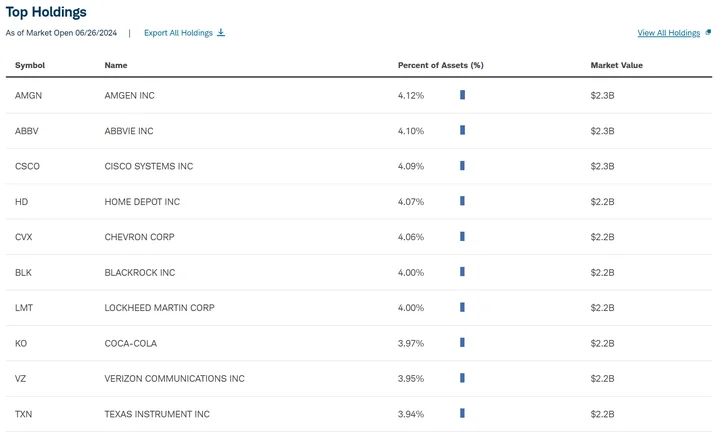
Task: Click the Export All Holdings link
Action: [x=178, y=33]
